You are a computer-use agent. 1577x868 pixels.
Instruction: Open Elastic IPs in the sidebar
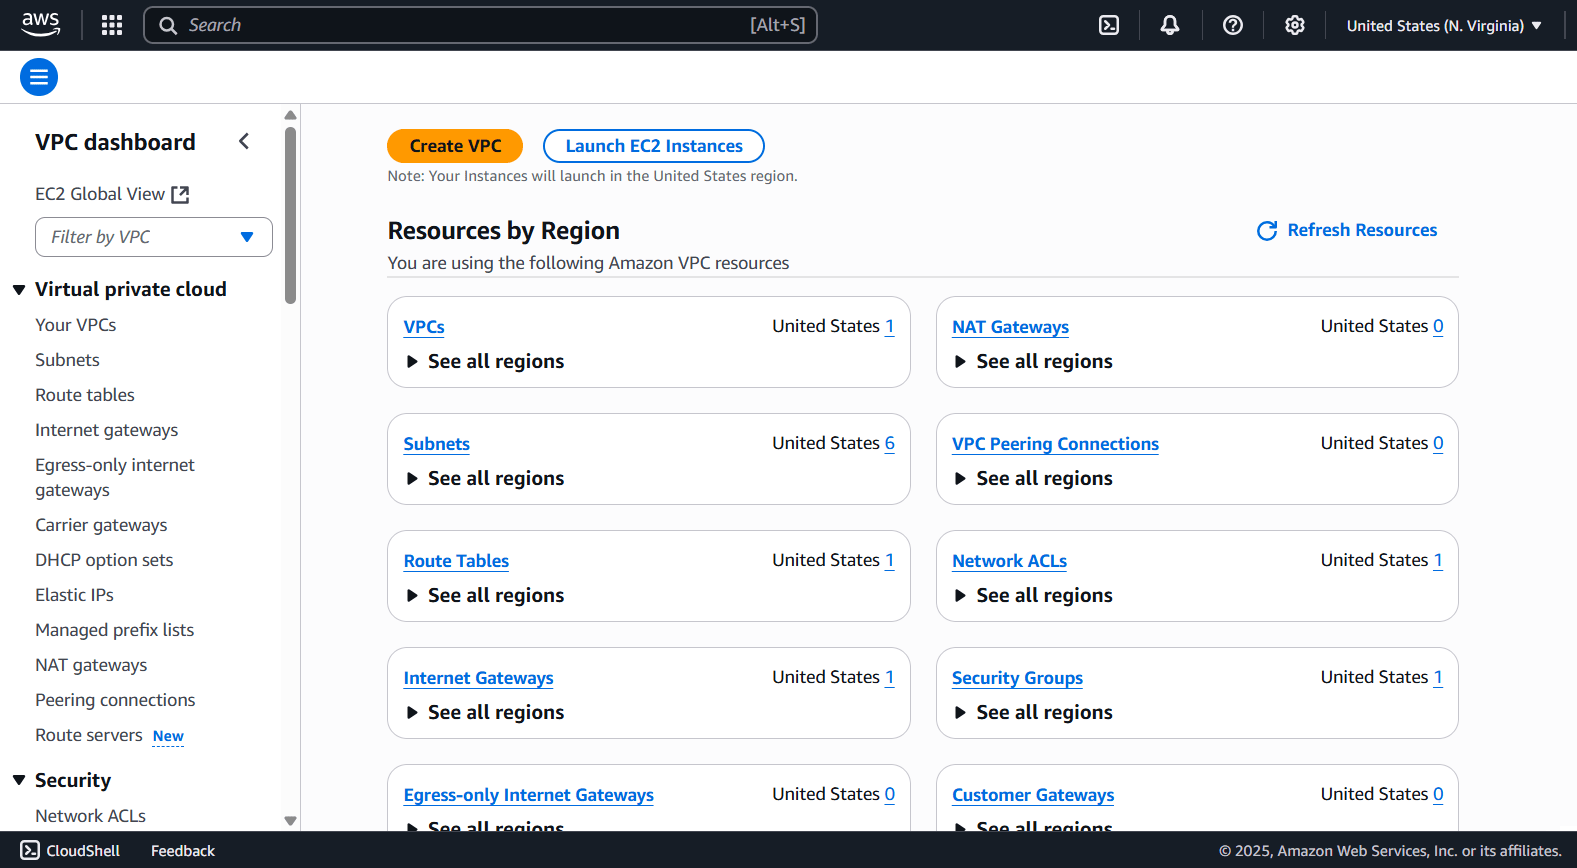74,595
